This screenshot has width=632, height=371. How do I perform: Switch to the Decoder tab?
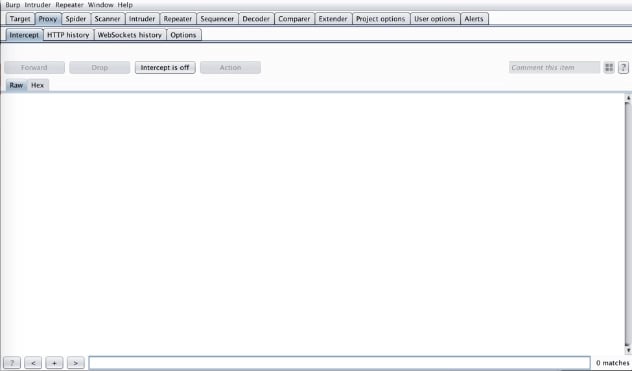coord(256,19)
